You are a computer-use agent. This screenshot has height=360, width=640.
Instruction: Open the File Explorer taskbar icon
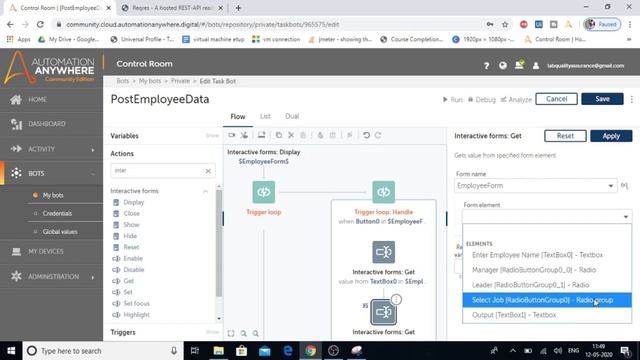[218, 351]
